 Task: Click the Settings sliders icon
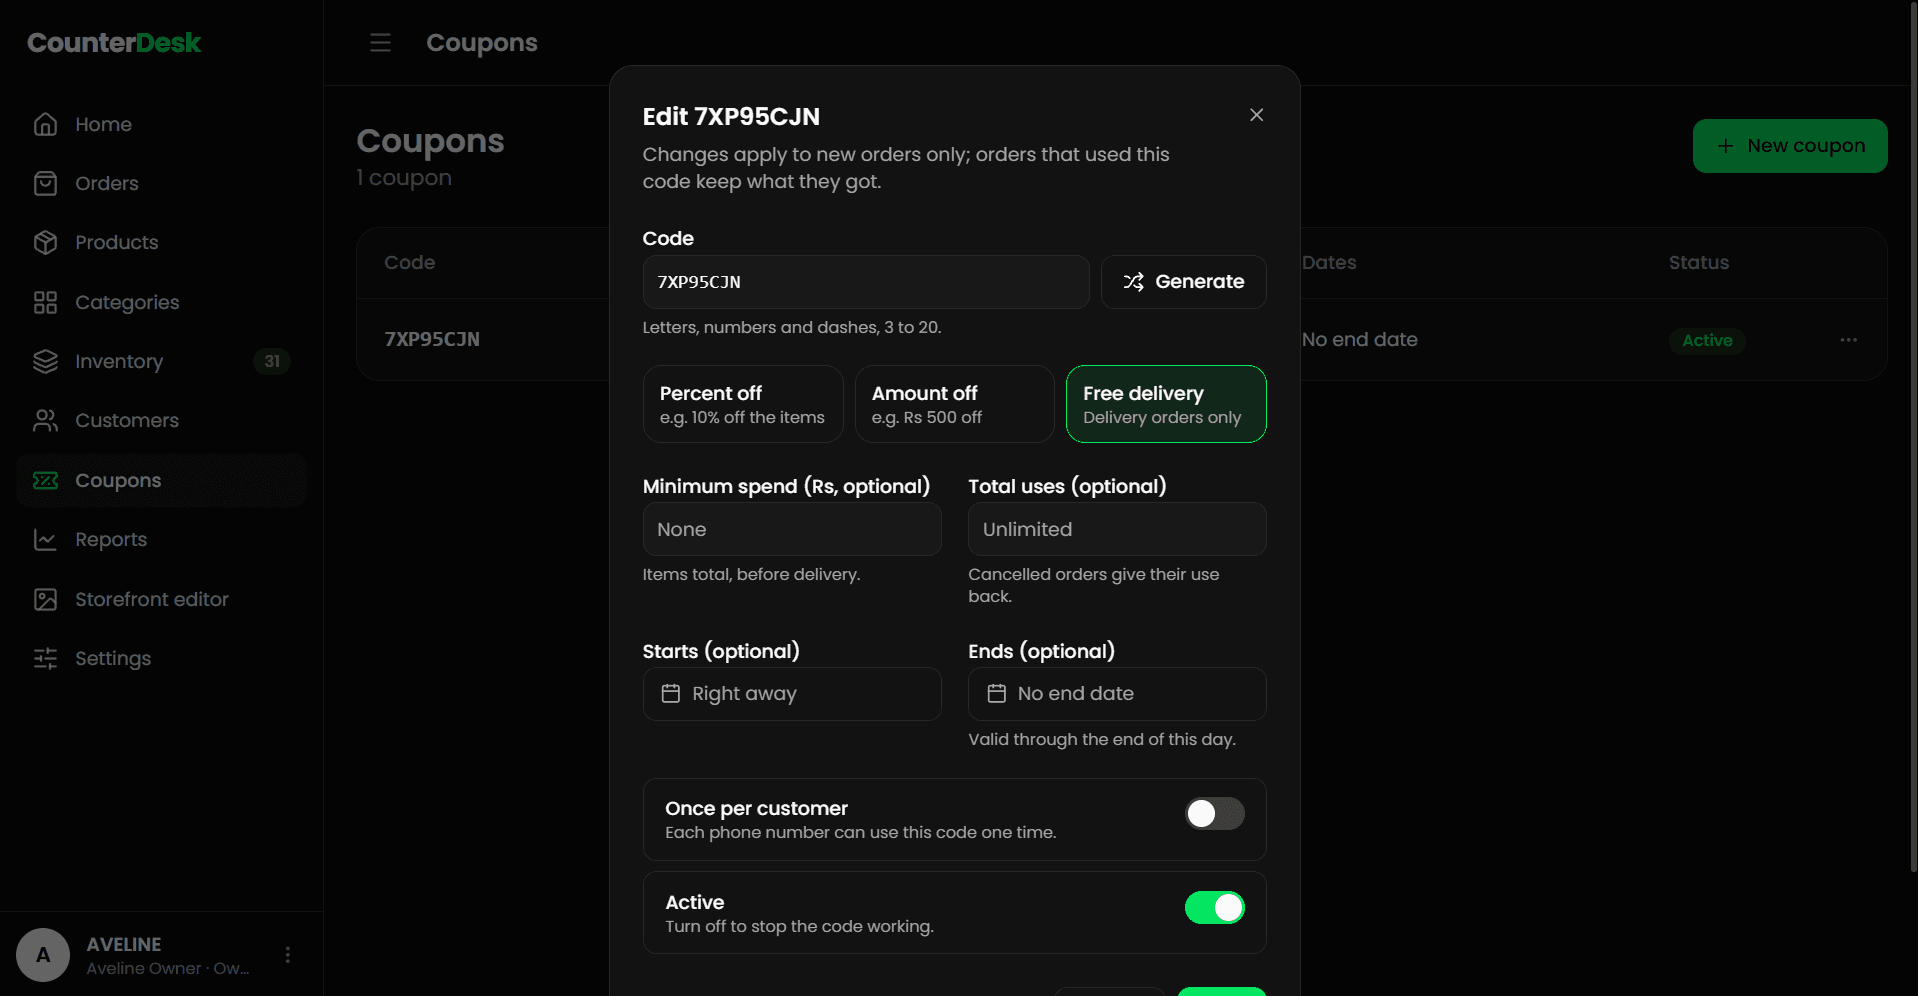45,658
